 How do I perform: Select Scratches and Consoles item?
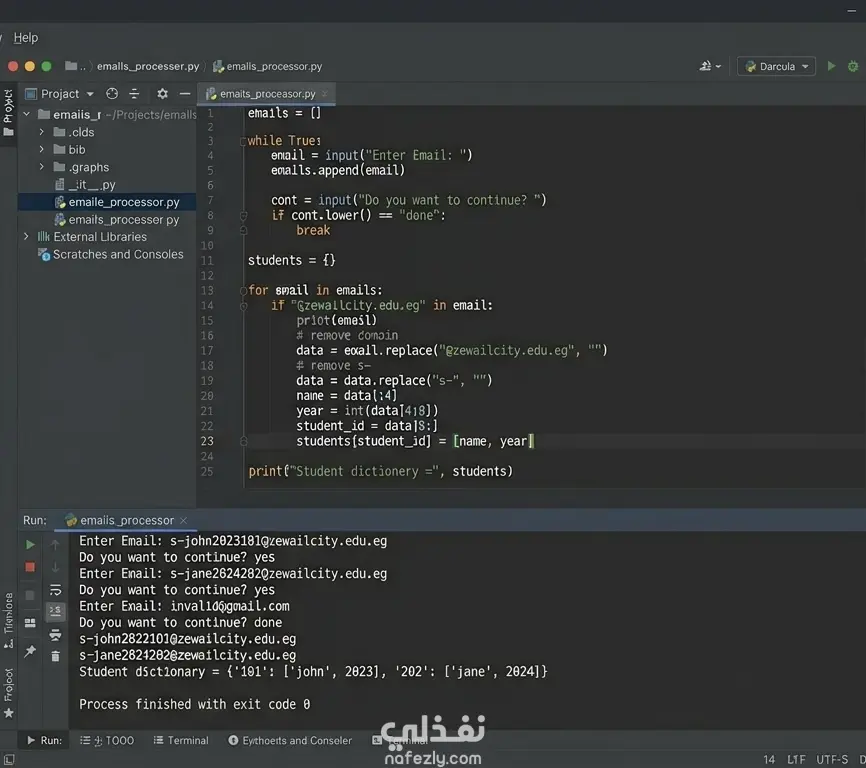[111, 255]
